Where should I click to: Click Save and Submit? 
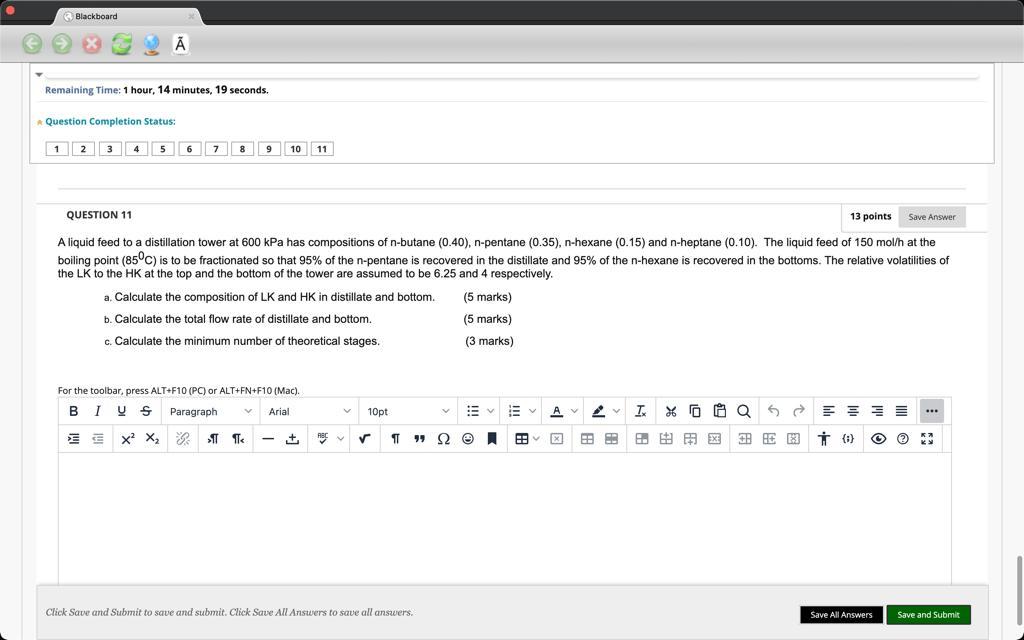click(928, 614)
